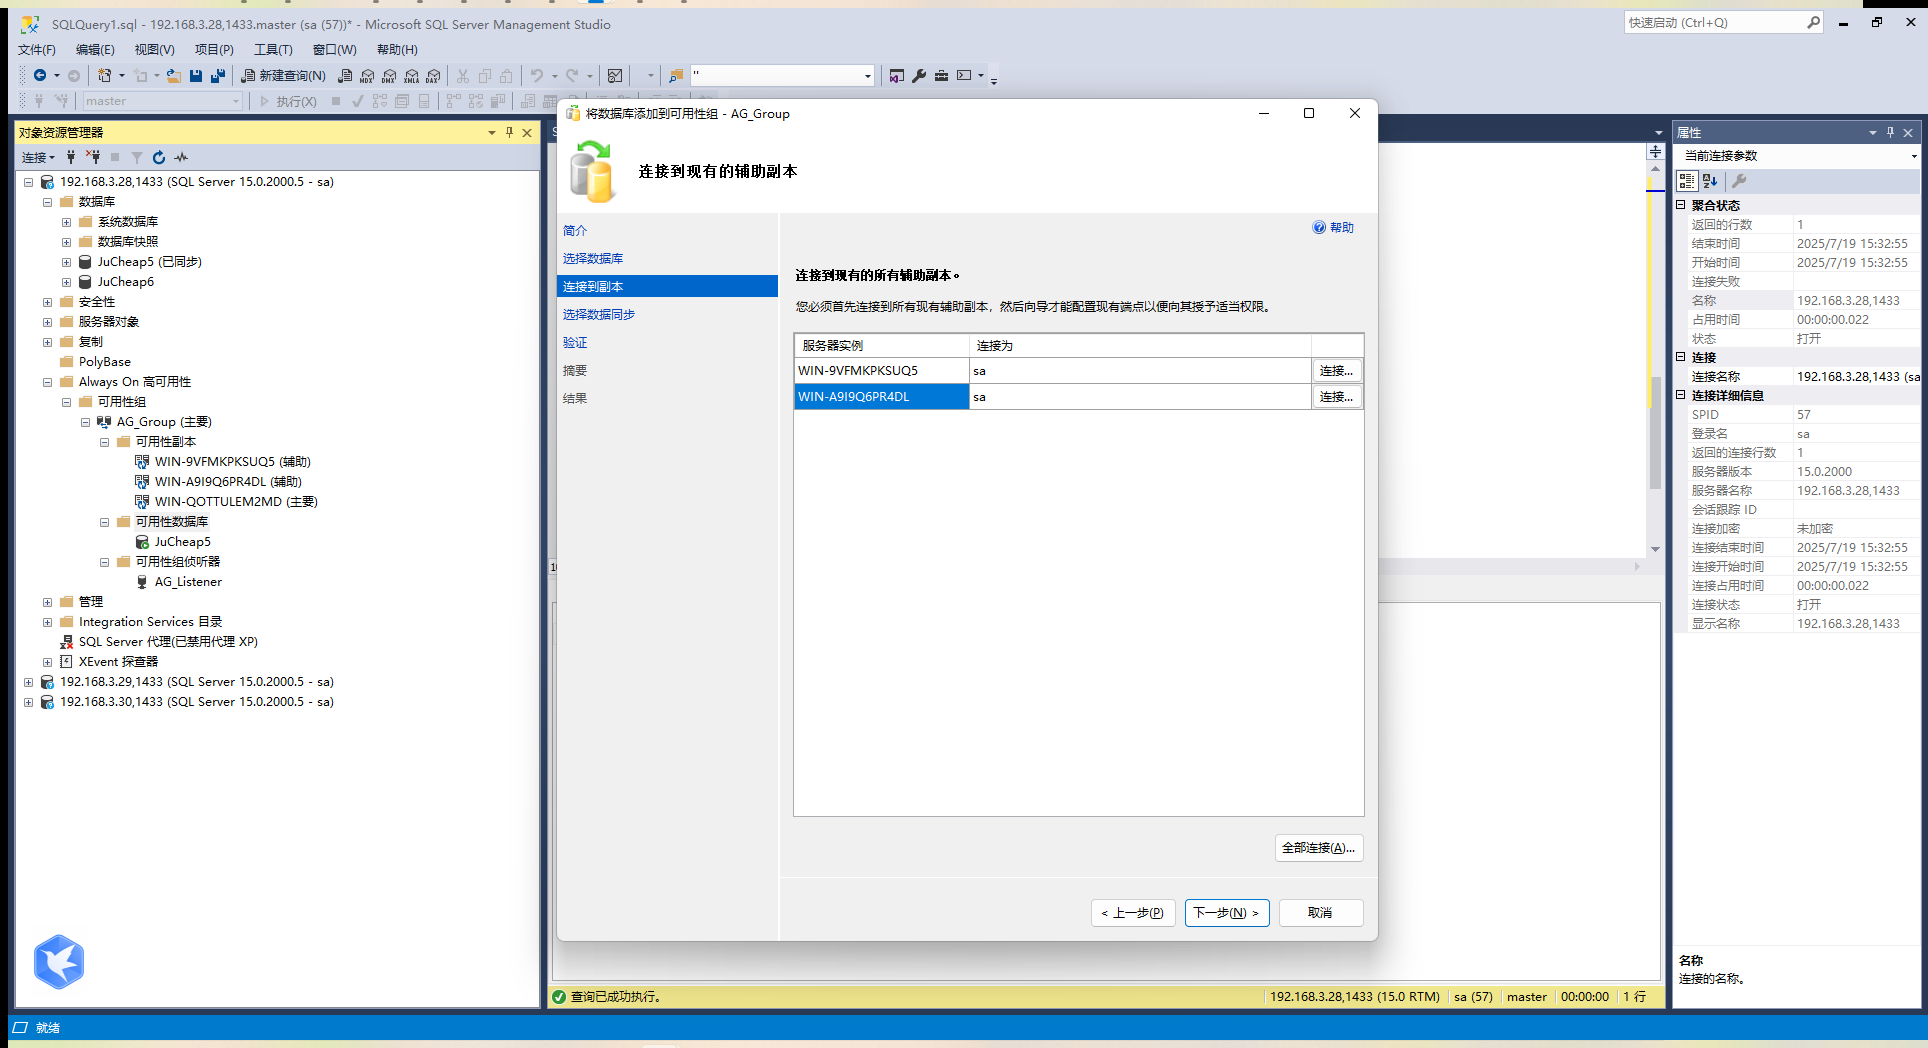Go to the 简介 wizard step
1928x1048 pixels.
point(575,230)
